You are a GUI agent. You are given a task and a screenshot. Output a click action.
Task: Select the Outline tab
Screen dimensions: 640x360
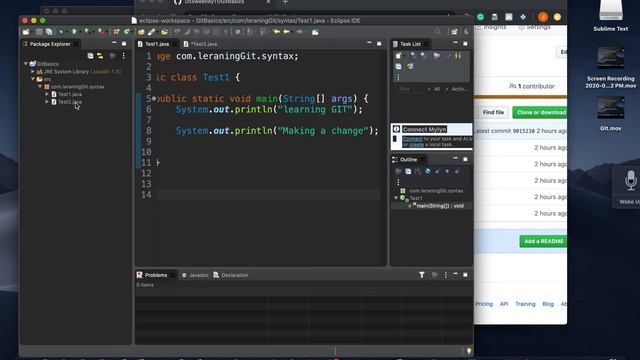coord(408,160)
